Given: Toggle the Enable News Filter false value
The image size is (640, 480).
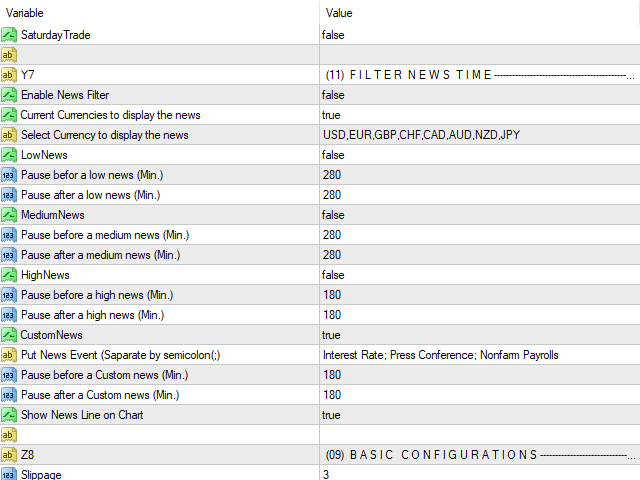Looking at the screenshot, I should point(480,95).
